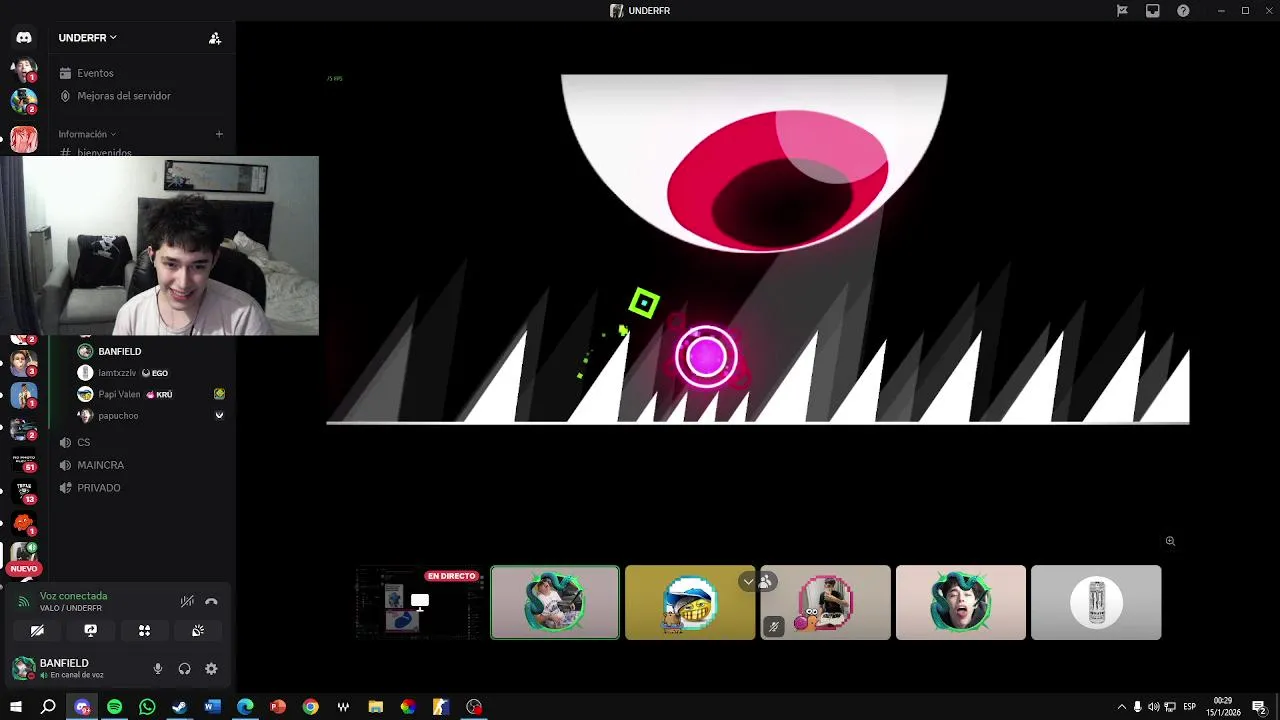Open Google Chrome from the taskbar
Image resolution: width=1280 pixels, height=720 pixels.
[310, 707]
